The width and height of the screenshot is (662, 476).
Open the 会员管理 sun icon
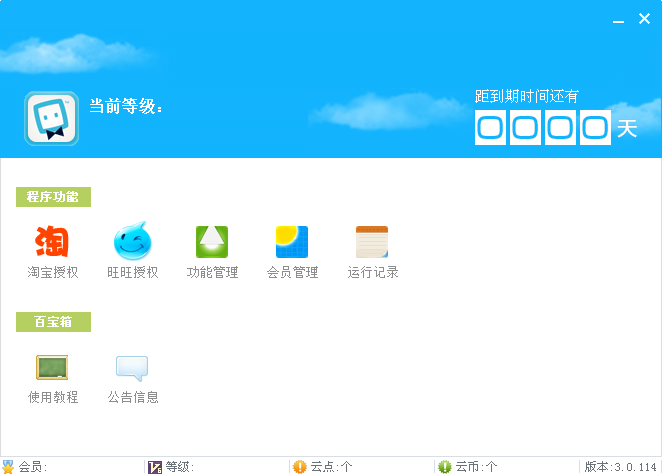pyautogui.click(x=292, y=242)
